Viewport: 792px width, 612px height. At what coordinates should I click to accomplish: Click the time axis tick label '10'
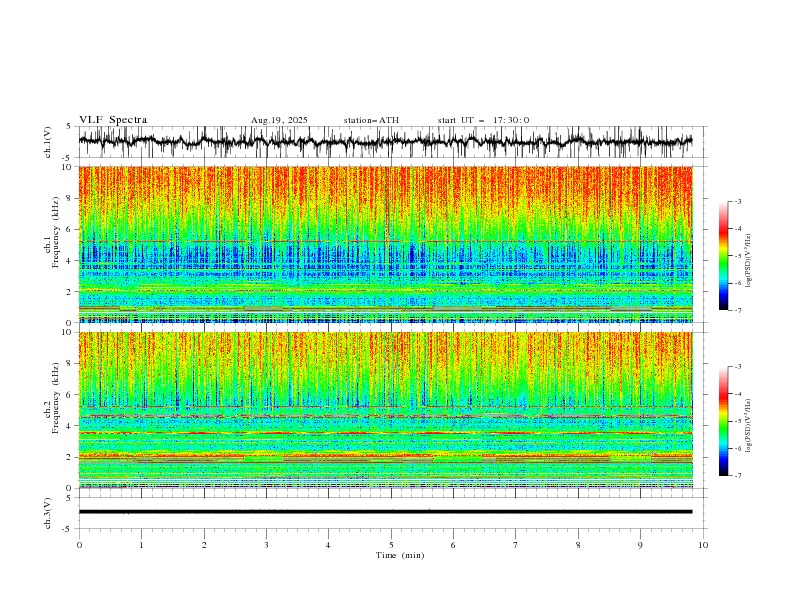coord(703,545)
